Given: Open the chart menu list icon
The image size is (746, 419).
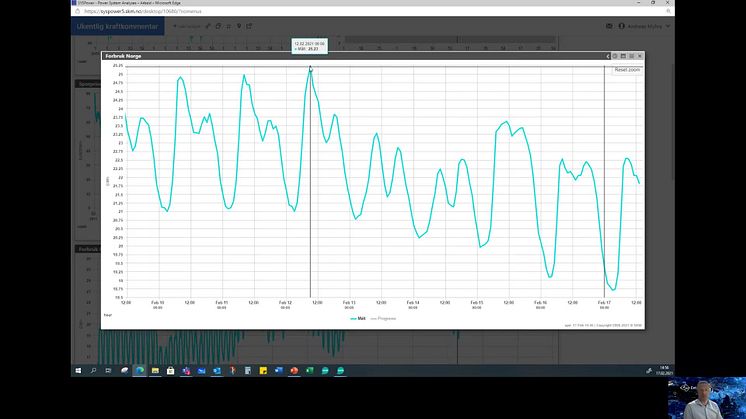Looking at the screenshot, I should [631, 56].
